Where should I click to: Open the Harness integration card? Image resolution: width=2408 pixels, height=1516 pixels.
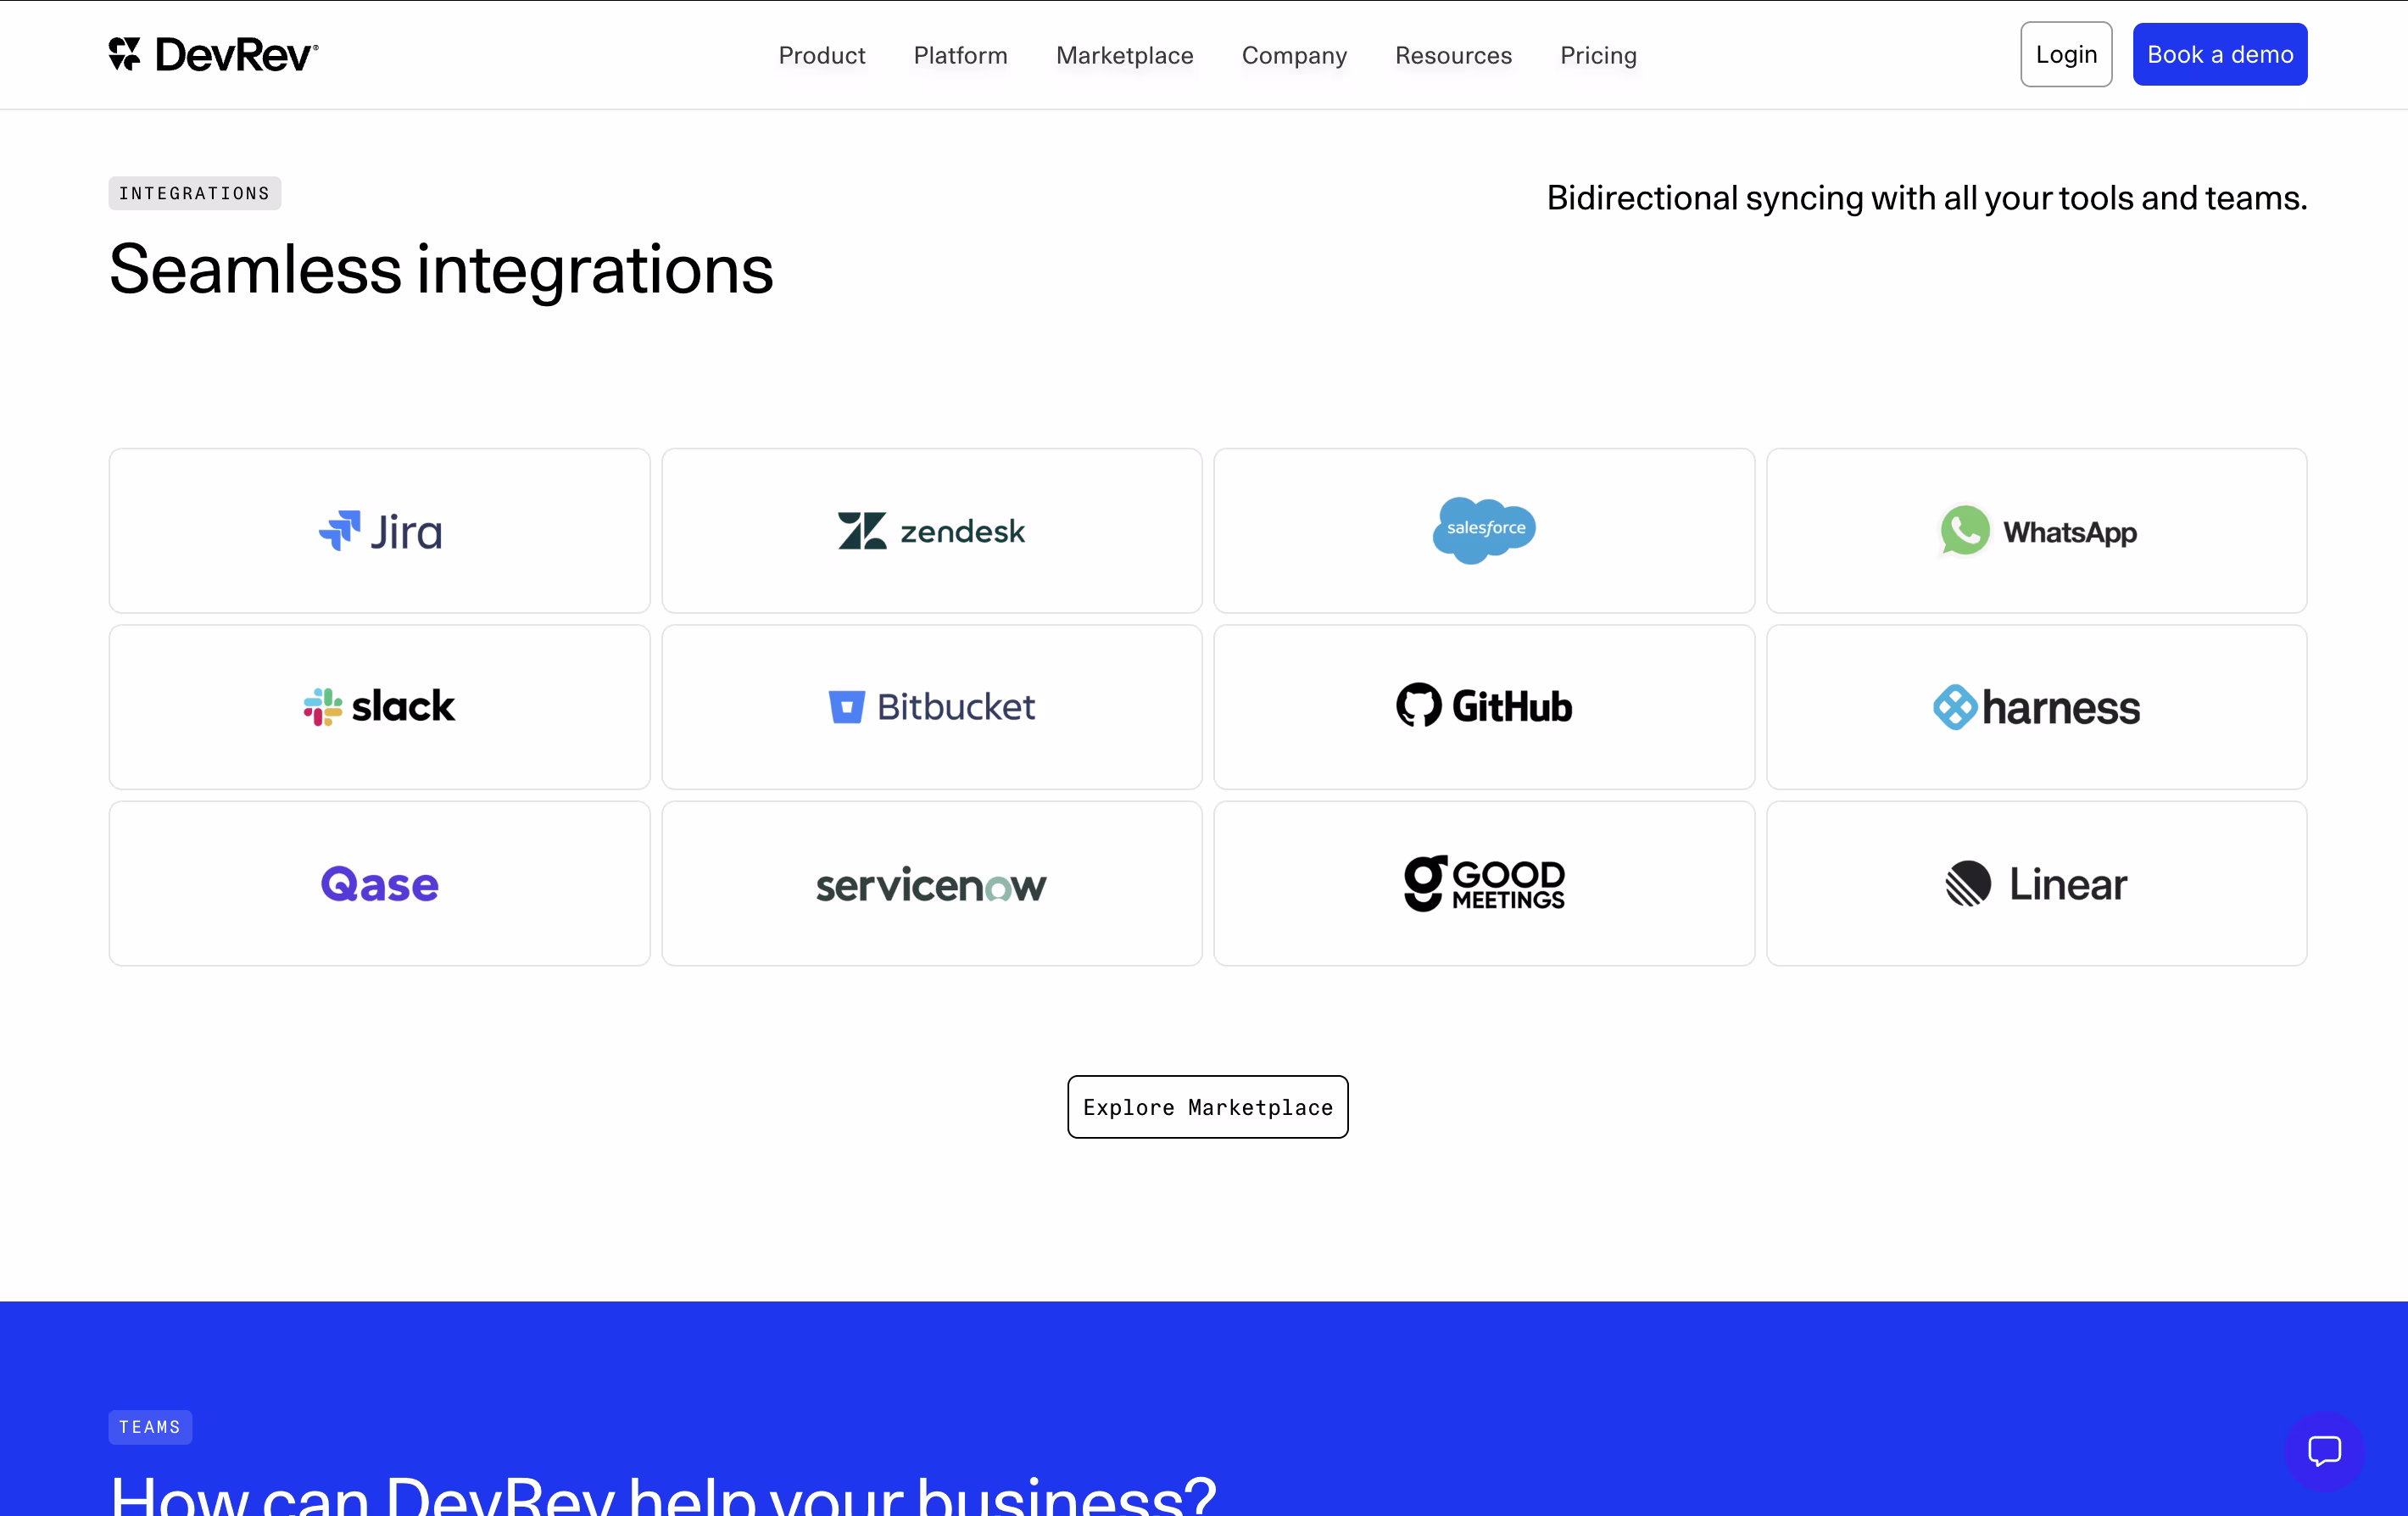(2036, 707)
